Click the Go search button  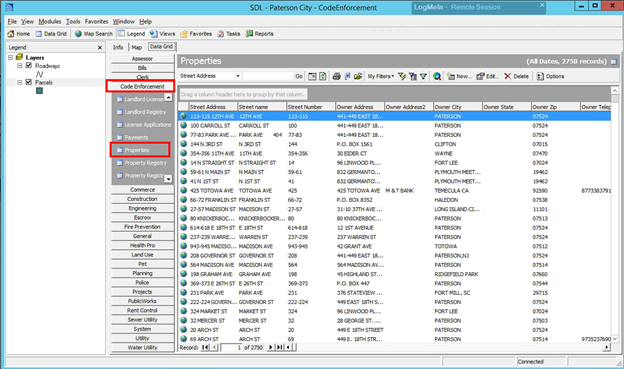299,76
